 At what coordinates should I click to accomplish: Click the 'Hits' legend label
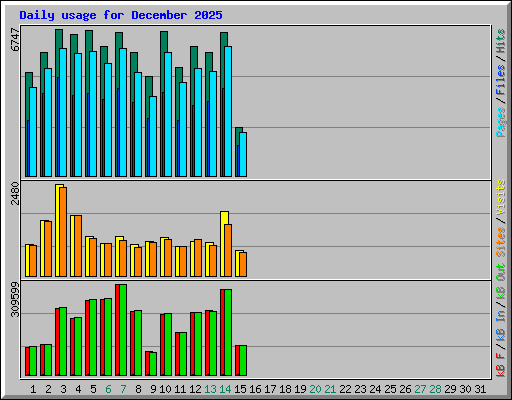pos(501,41)
